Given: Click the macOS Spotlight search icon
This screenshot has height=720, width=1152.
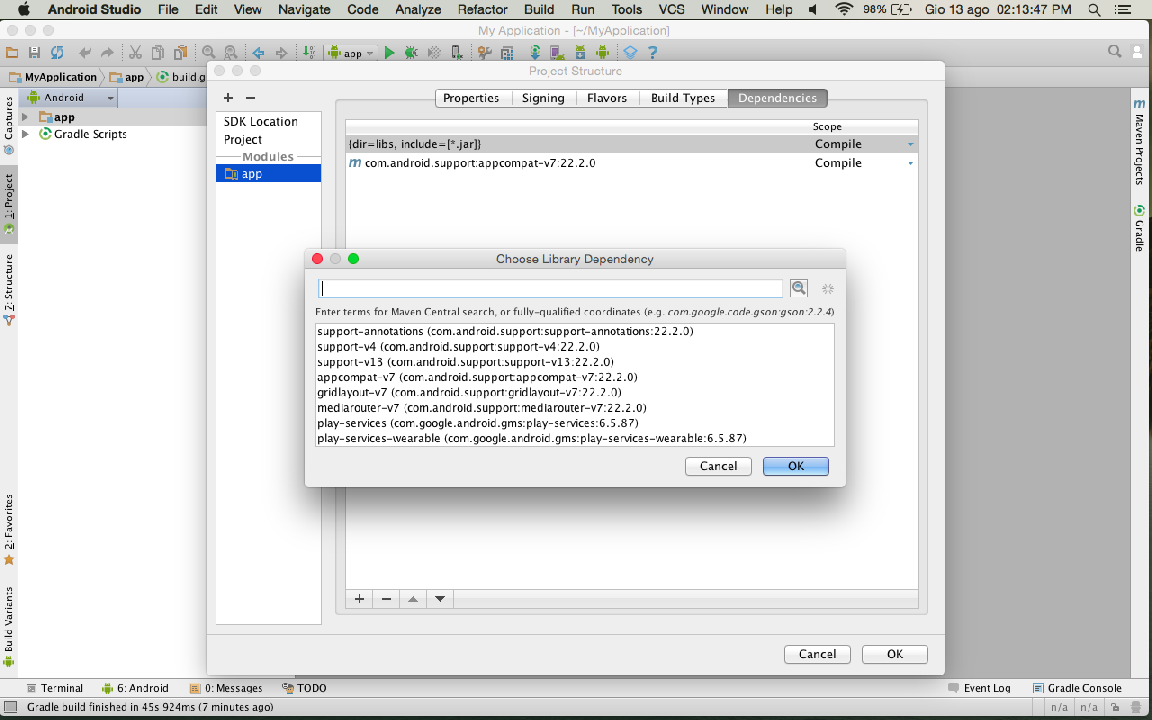Looking at the screenshot, I should [x=1094, y=10].
